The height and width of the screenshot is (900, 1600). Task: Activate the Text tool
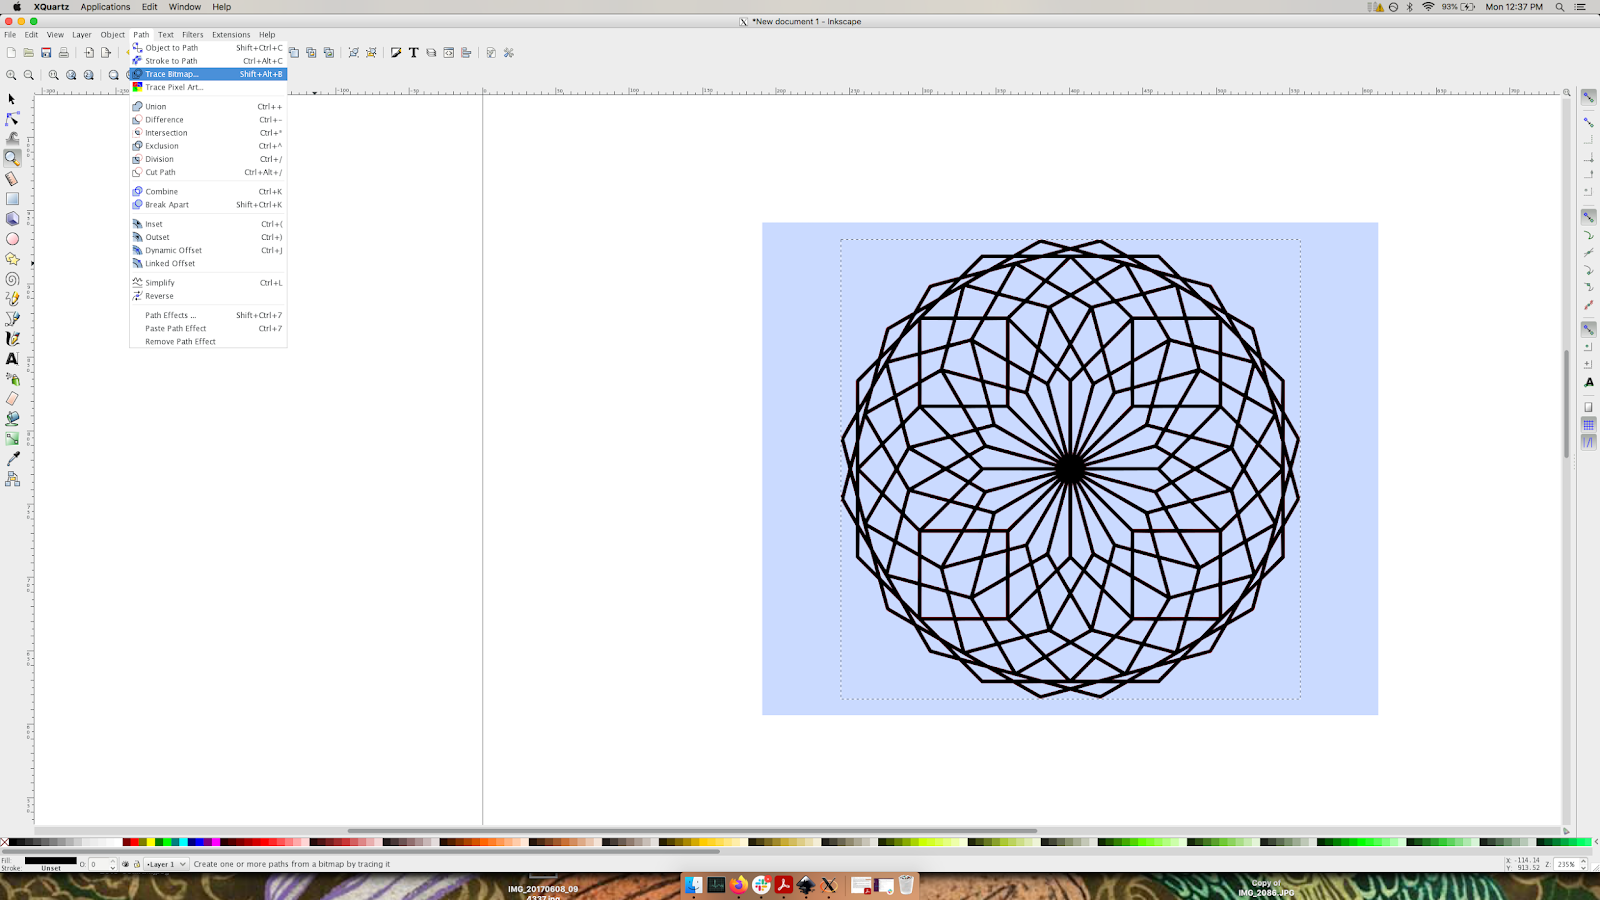pyautogui.click(x=12, y=359)
